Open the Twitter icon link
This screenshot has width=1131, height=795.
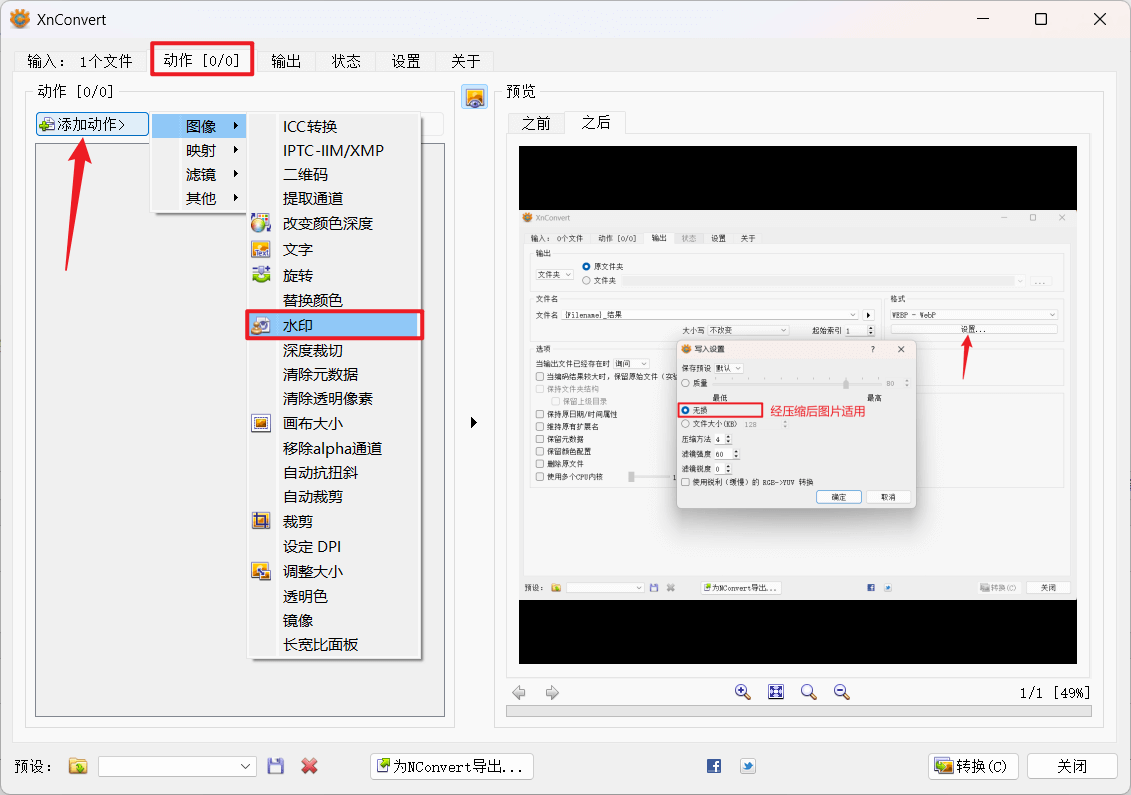click(748, 766)
